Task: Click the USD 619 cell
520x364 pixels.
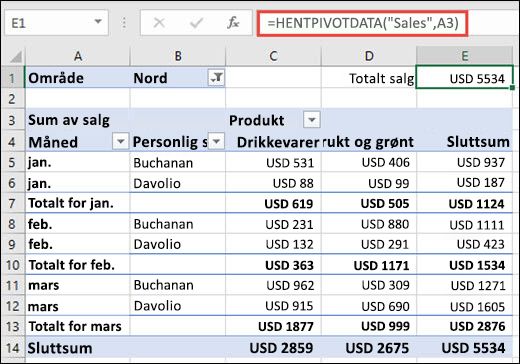Action: click(273, 203)
